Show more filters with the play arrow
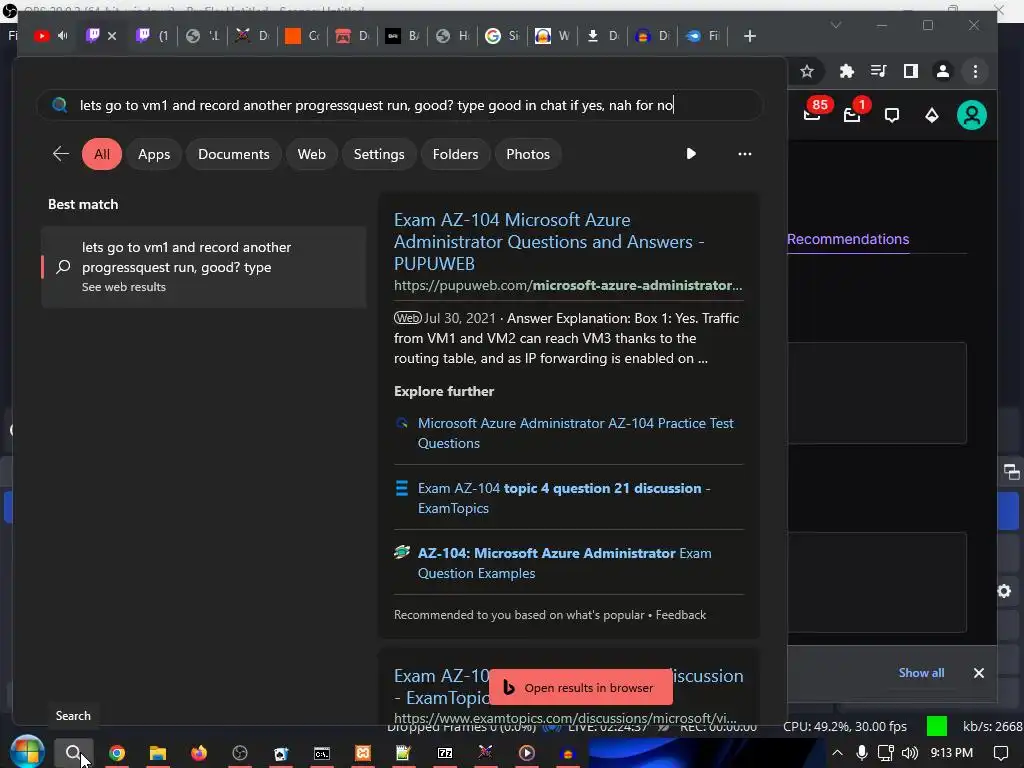This screenshot has width=1024, height=768. pos(691,153)
